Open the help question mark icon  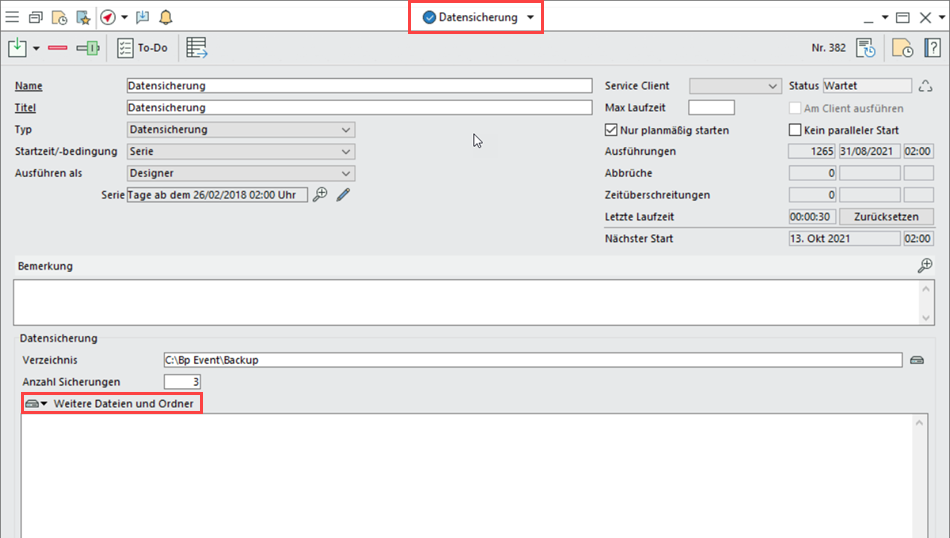(932, 48)
